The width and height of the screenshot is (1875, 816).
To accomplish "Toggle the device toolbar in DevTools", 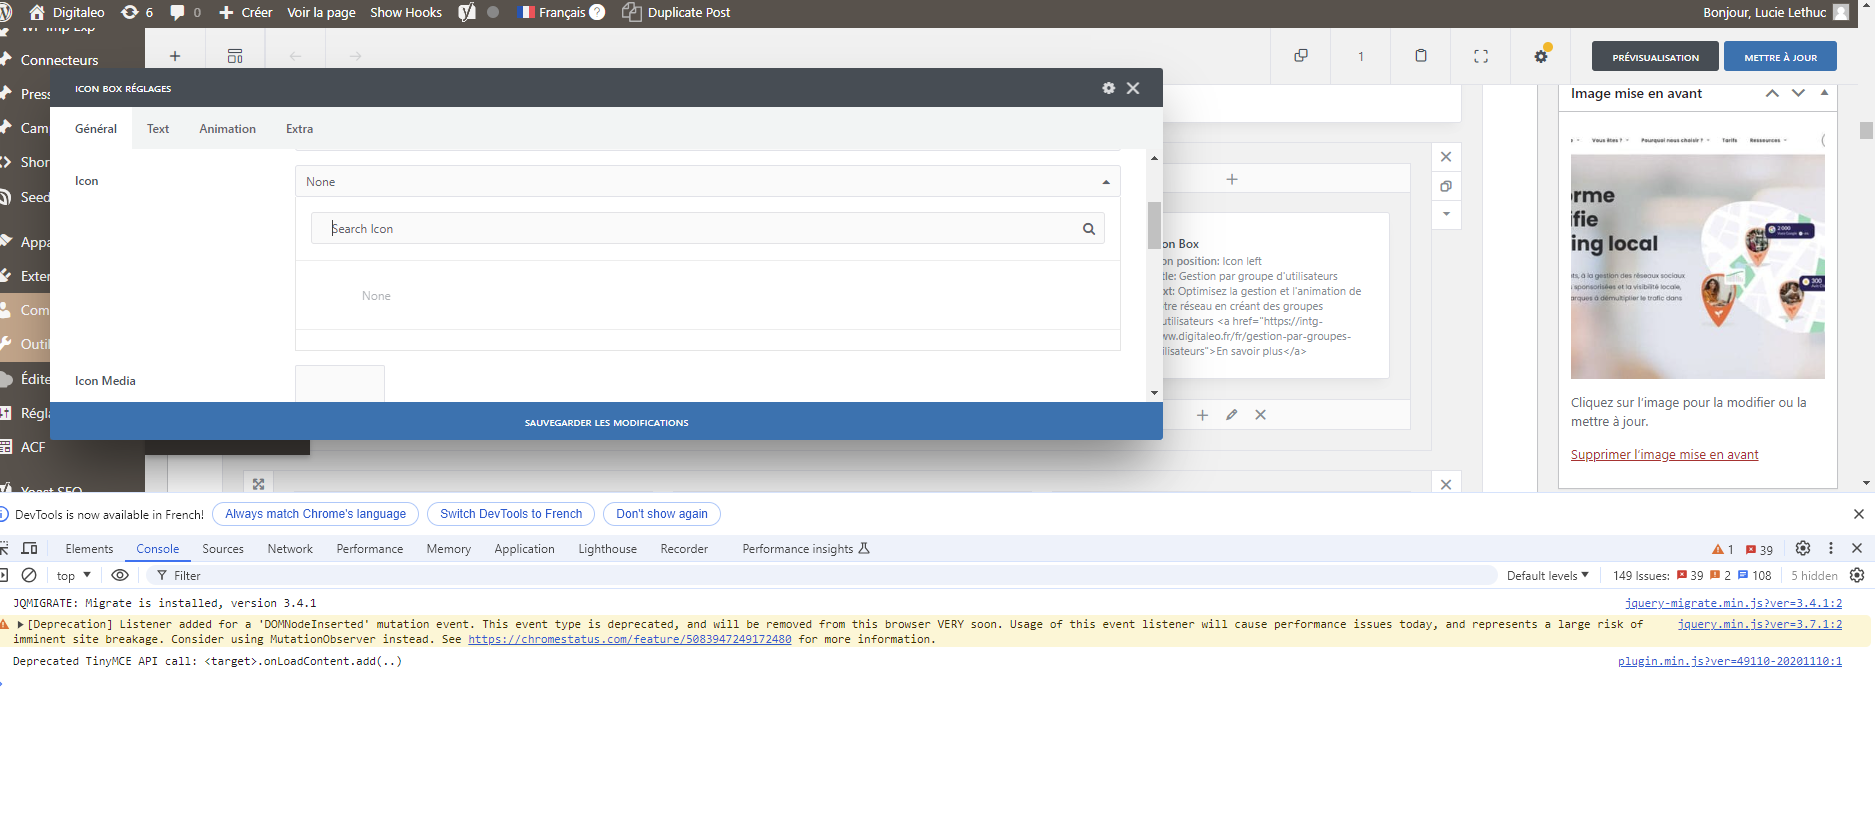I will pos(29,548).
